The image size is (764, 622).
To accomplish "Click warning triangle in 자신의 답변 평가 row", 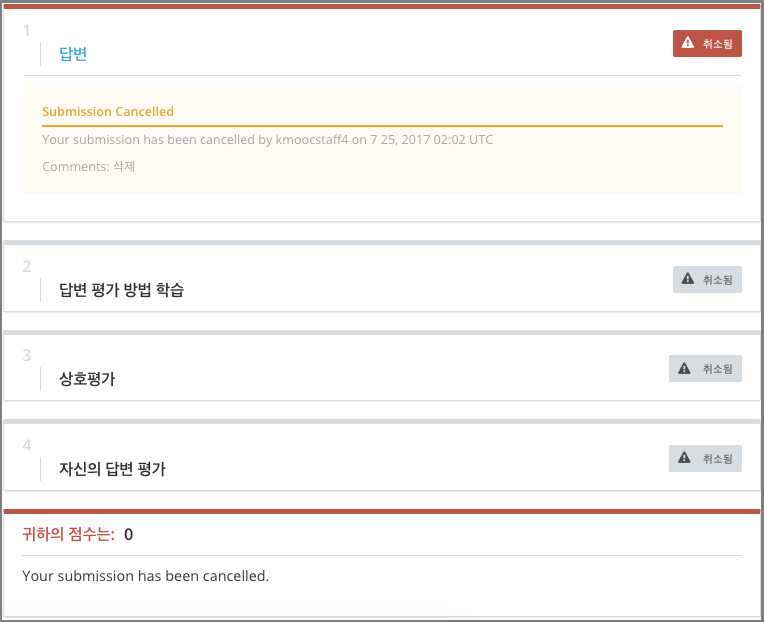I will coord(684,458).
